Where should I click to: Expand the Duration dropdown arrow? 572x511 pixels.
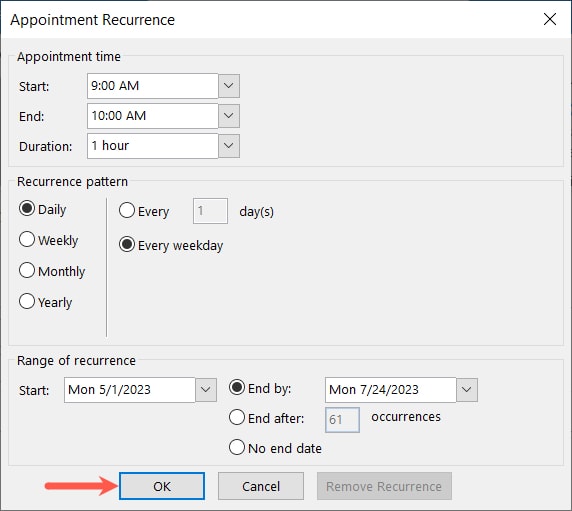click(229, 146)
